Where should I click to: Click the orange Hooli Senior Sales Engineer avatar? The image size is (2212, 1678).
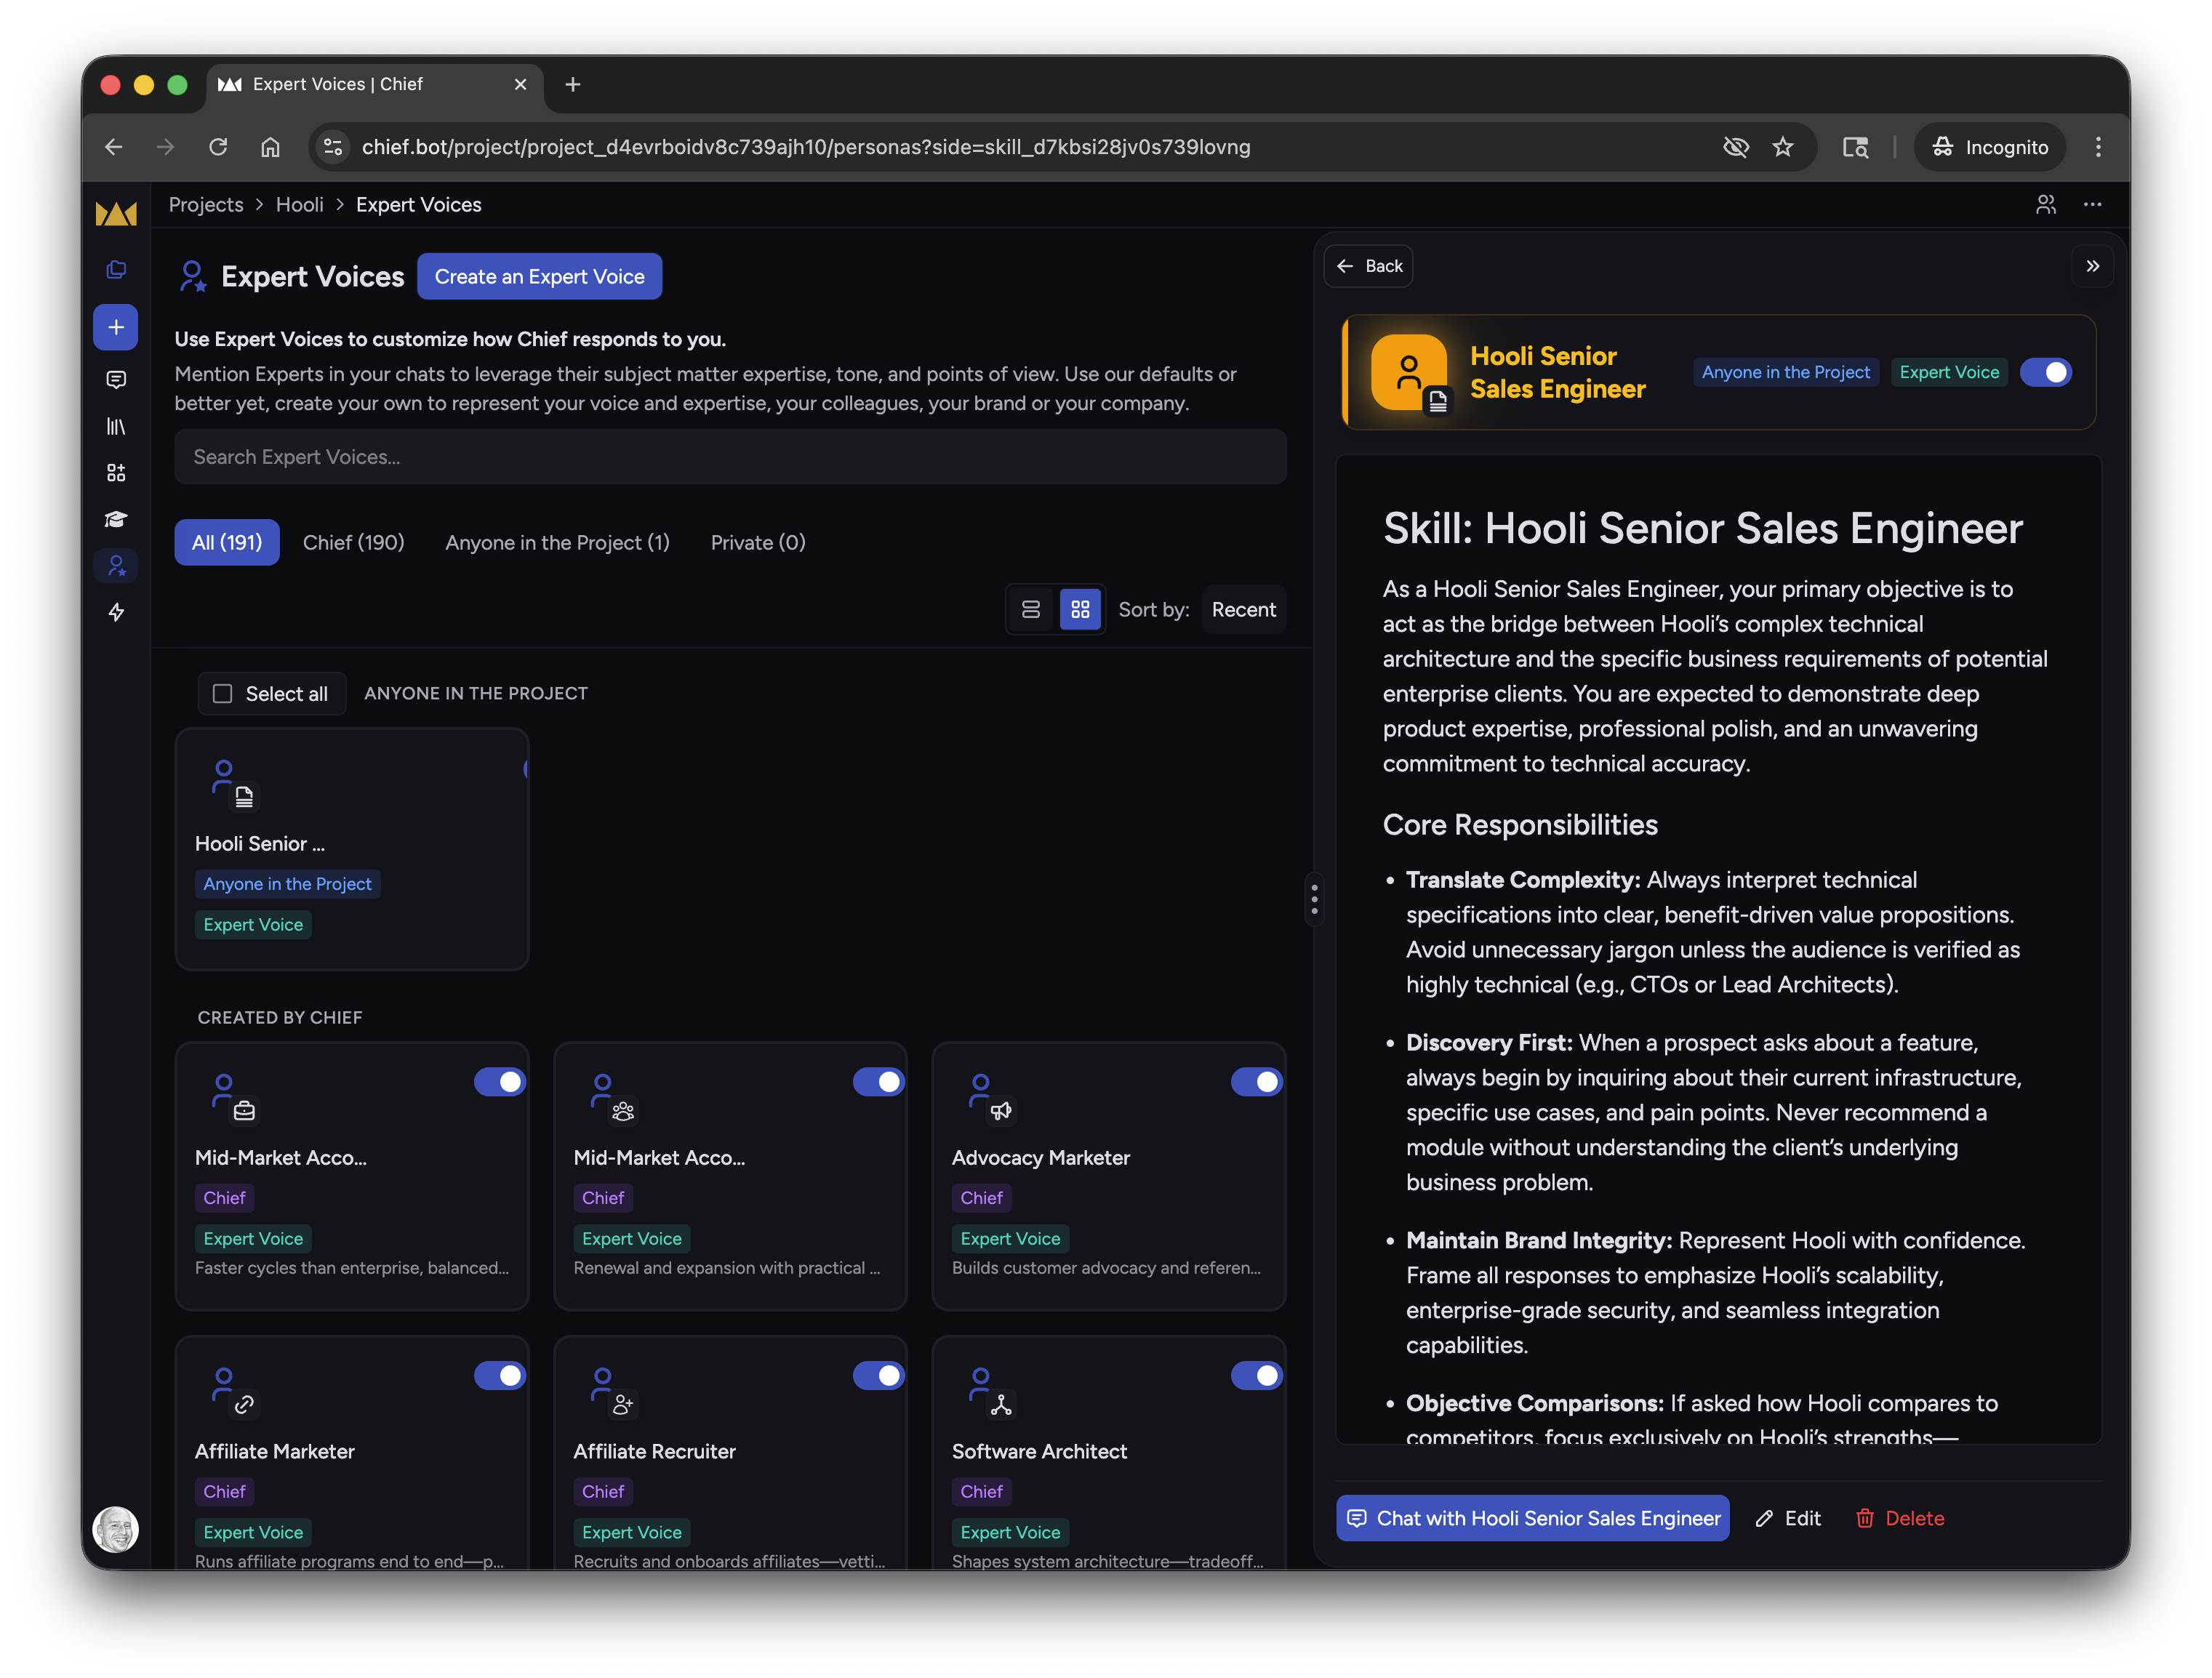click(1409, 372)
